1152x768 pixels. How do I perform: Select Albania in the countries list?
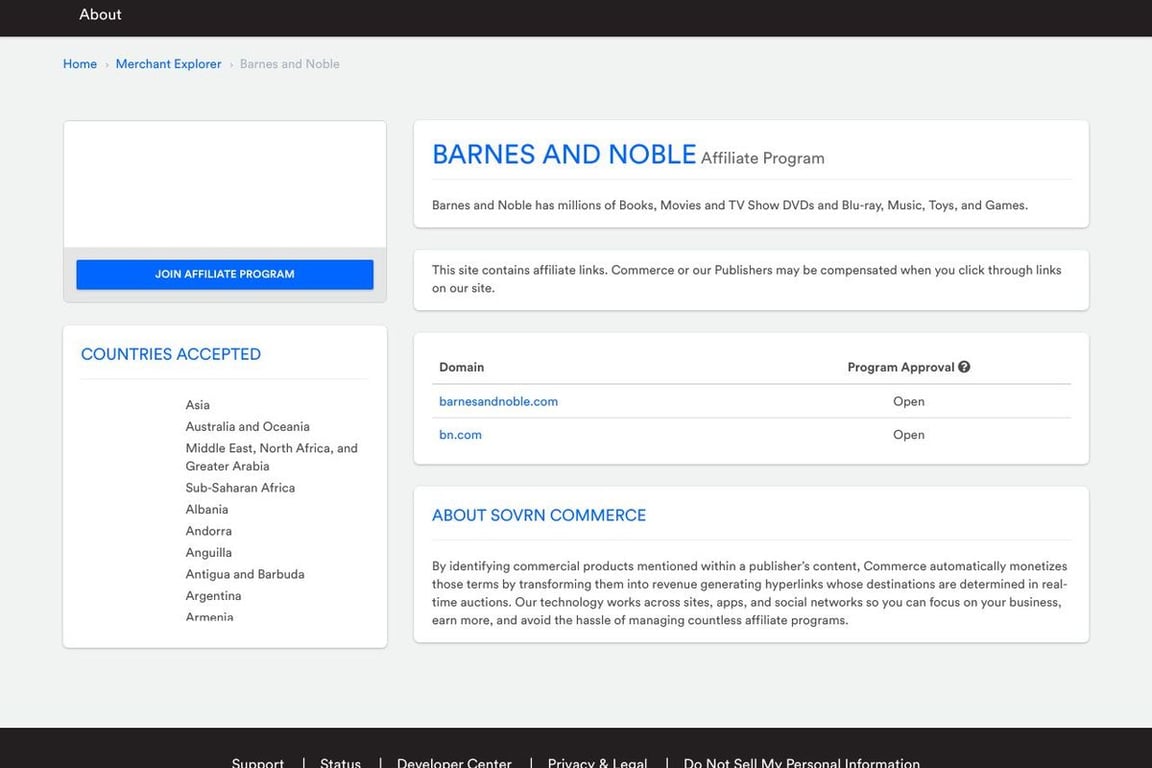click(206, 509)
